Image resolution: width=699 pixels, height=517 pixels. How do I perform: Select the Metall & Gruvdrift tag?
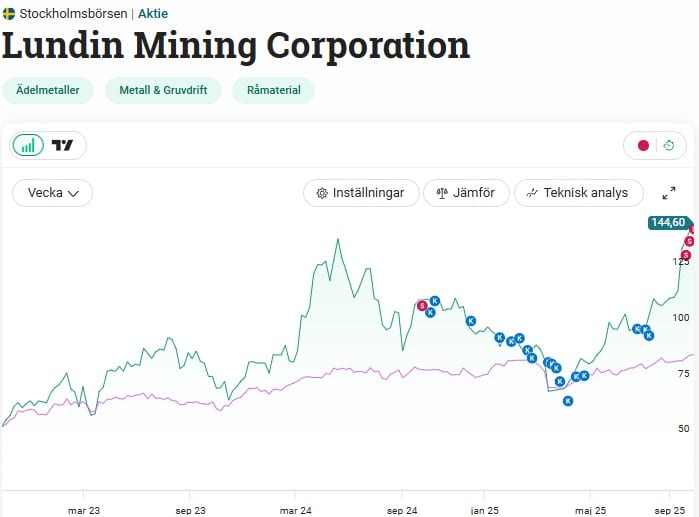(x=163, y=90)
